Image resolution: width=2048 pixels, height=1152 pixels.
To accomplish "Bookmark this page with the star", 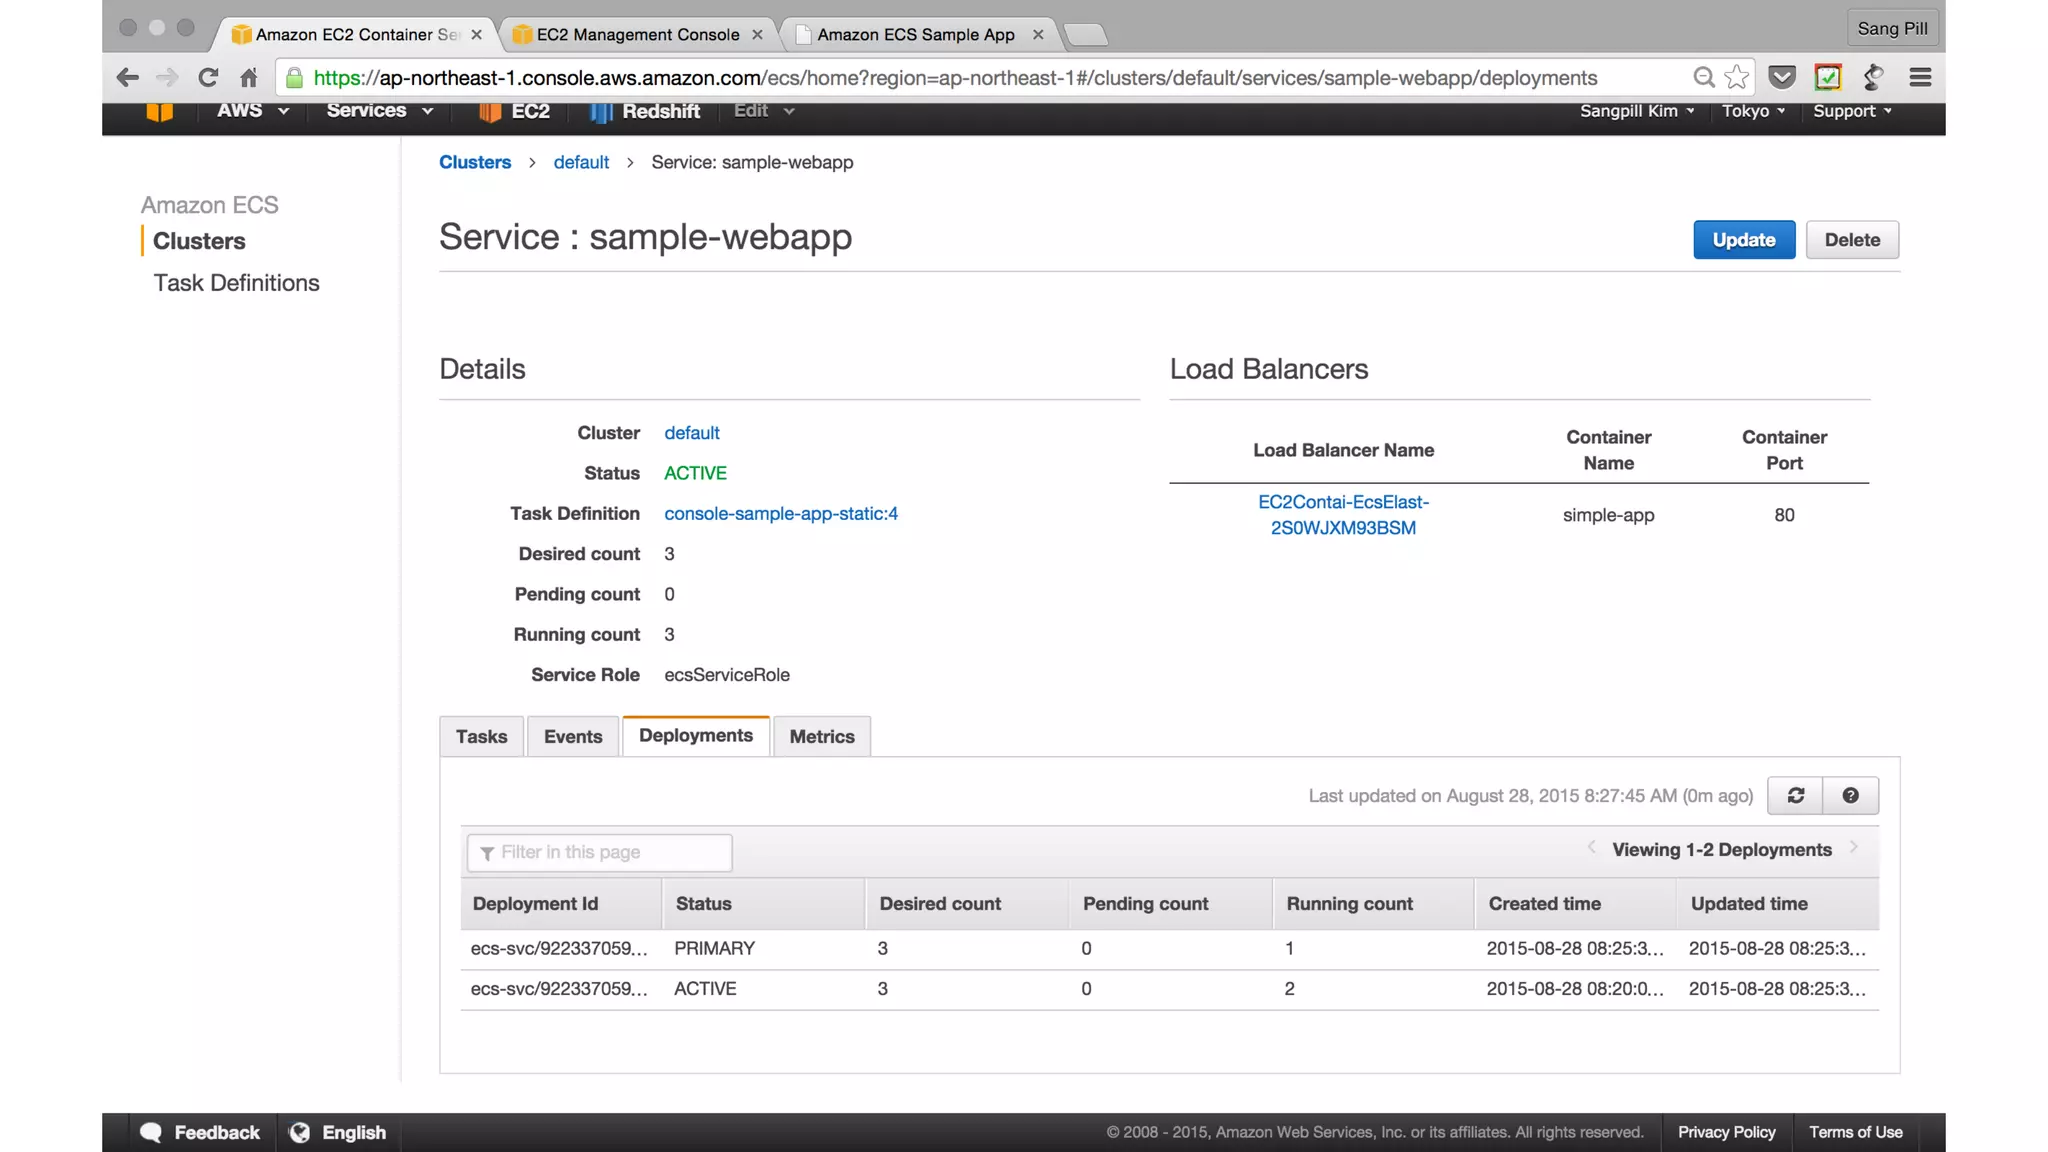I will point(1737,77).
